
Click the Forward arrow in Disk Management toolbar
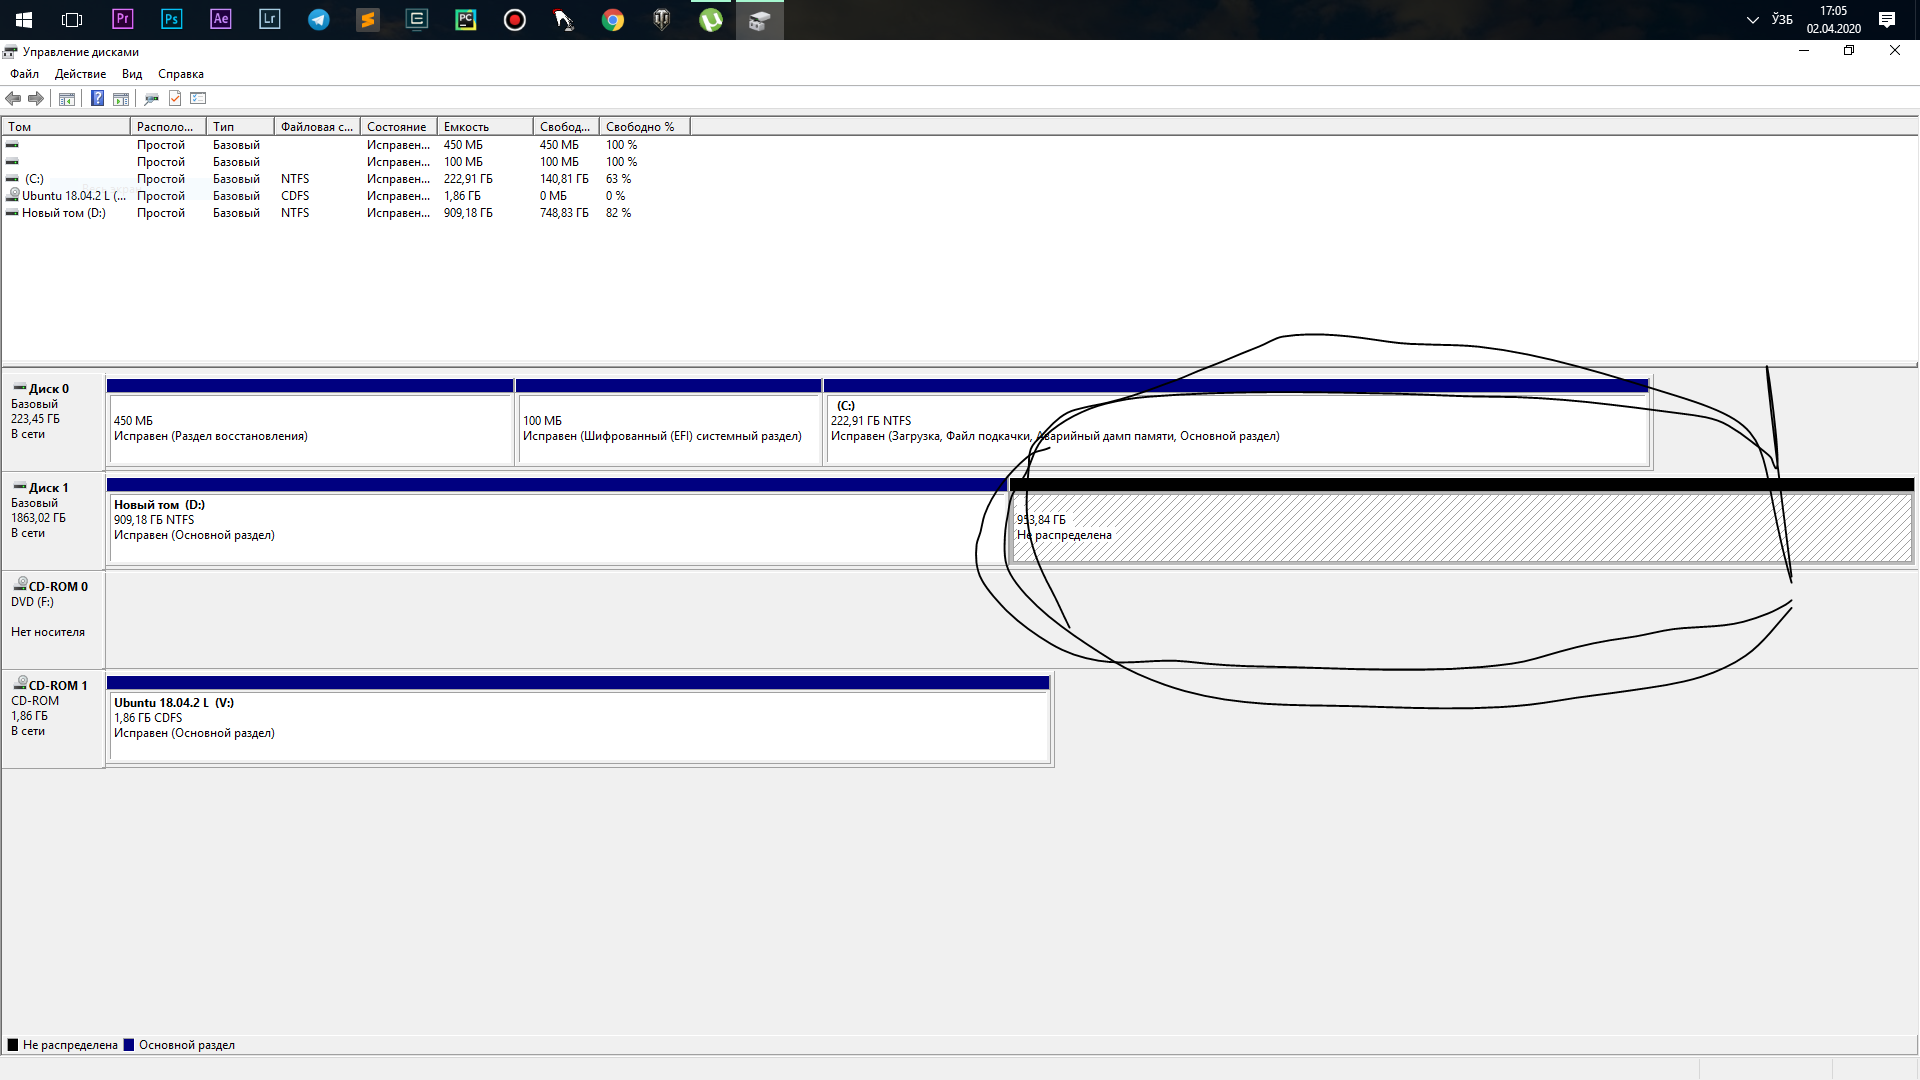pos(36,98)
